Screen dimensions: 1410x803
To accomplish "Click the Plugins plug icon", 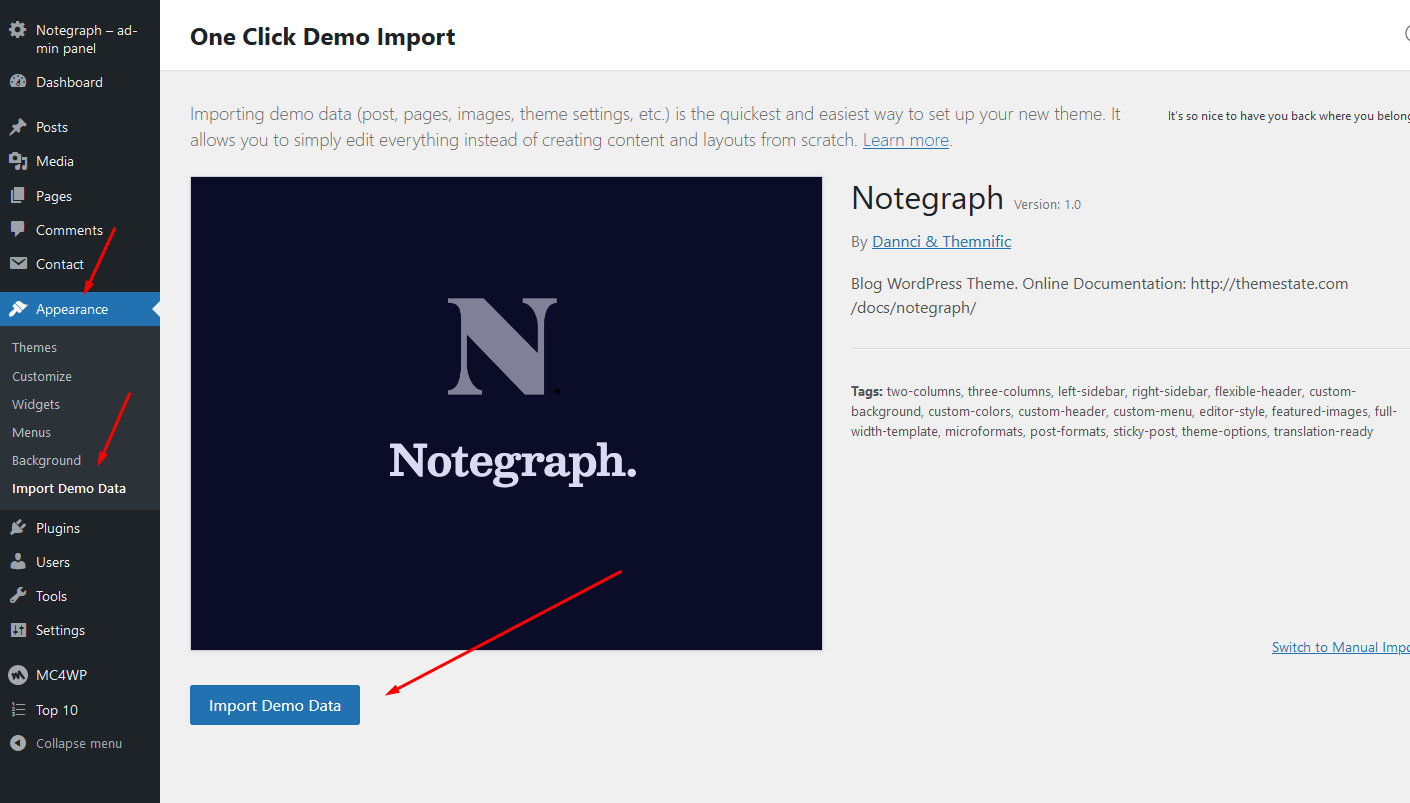I will [17, 527].
